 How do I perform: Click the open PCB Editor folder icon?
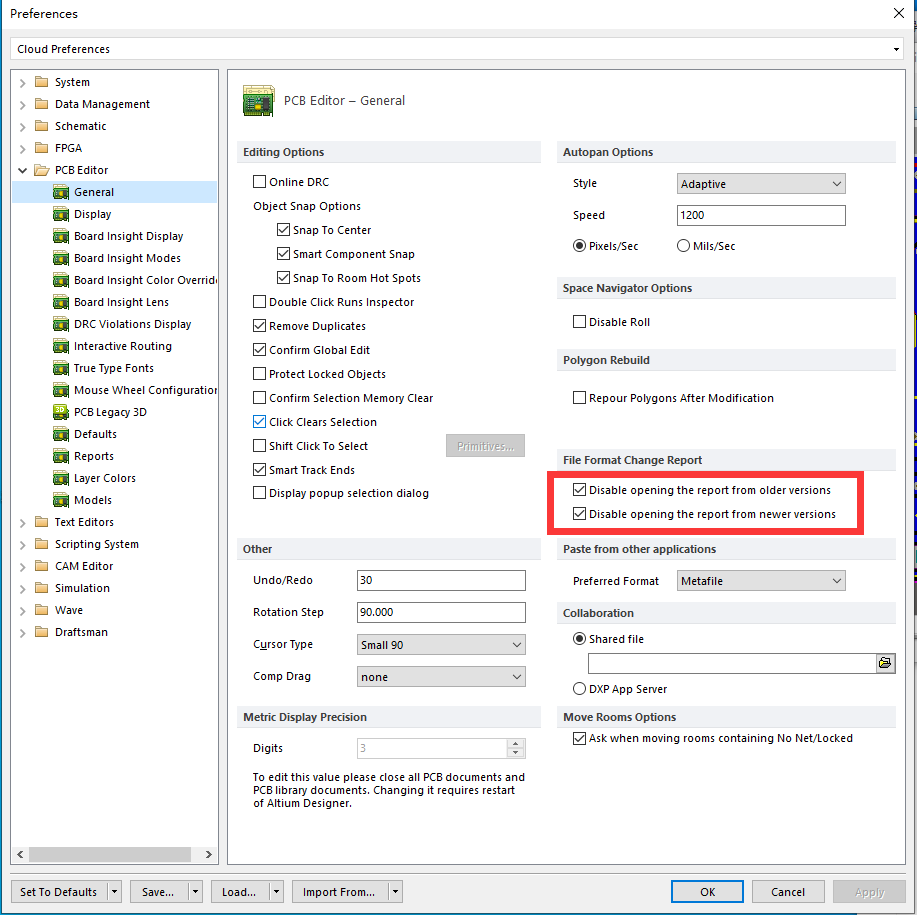tap(42, 170)
